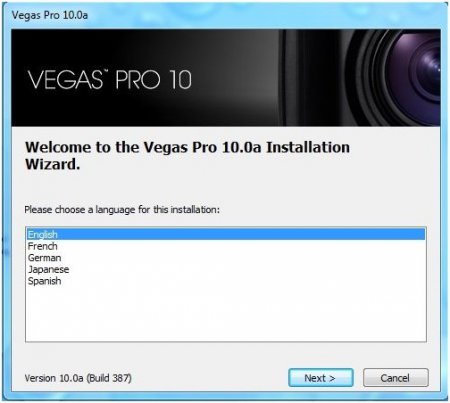450x403 pixels.
Task: Click the Next > button
Action: (x=321, y=378)
